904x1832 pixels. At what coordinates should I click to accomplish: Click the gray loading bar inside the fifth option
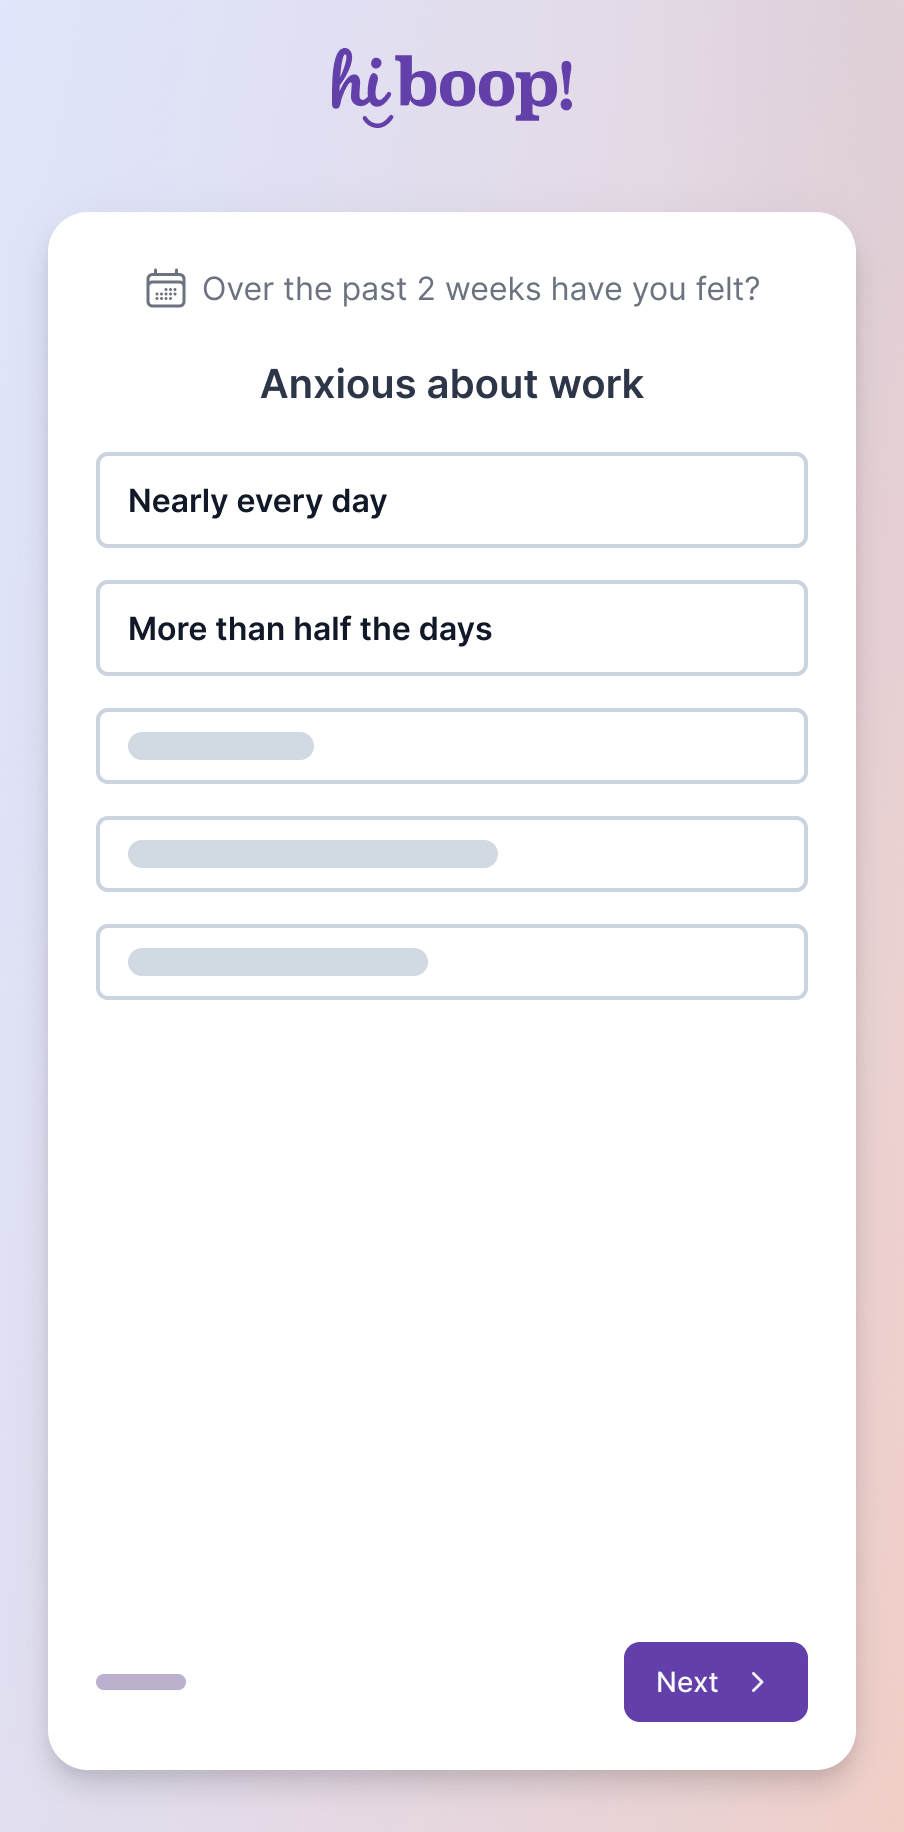click(277, 962)
